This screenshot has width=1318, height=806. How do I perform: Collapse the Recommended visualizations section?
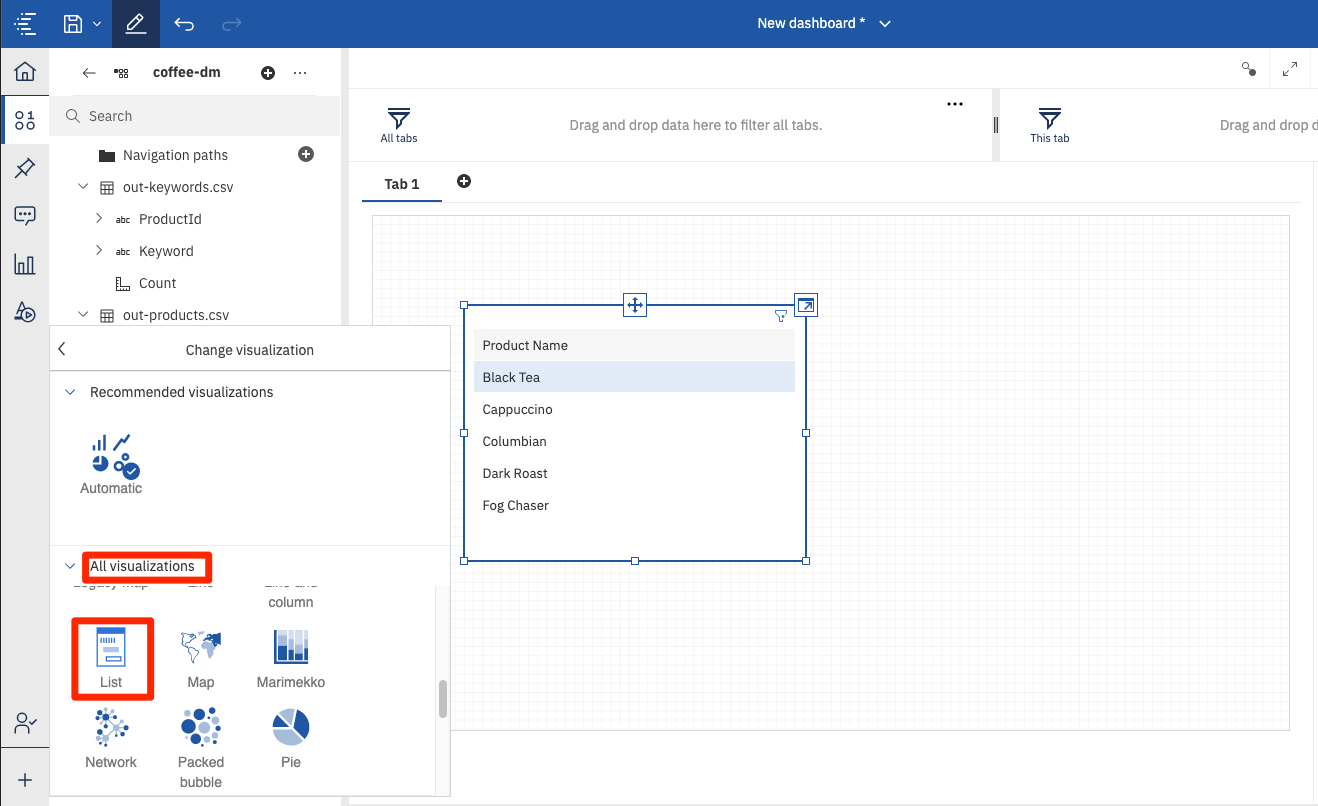pyautogui.click(x=70, y=392)
